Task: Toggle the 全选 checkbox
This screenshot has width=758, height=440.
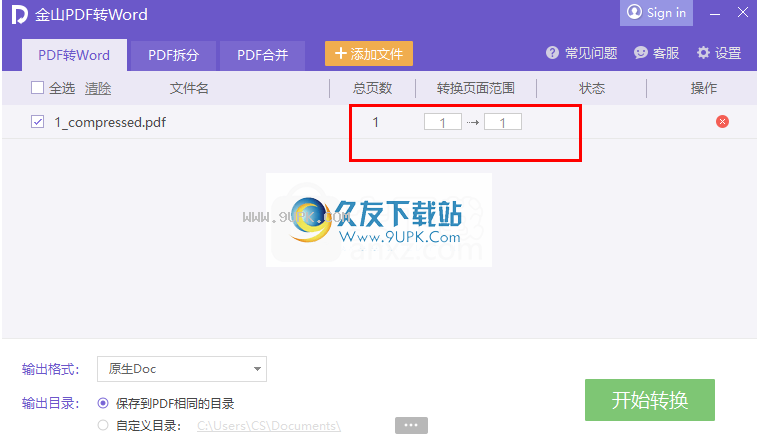Action: click(37, 88)
